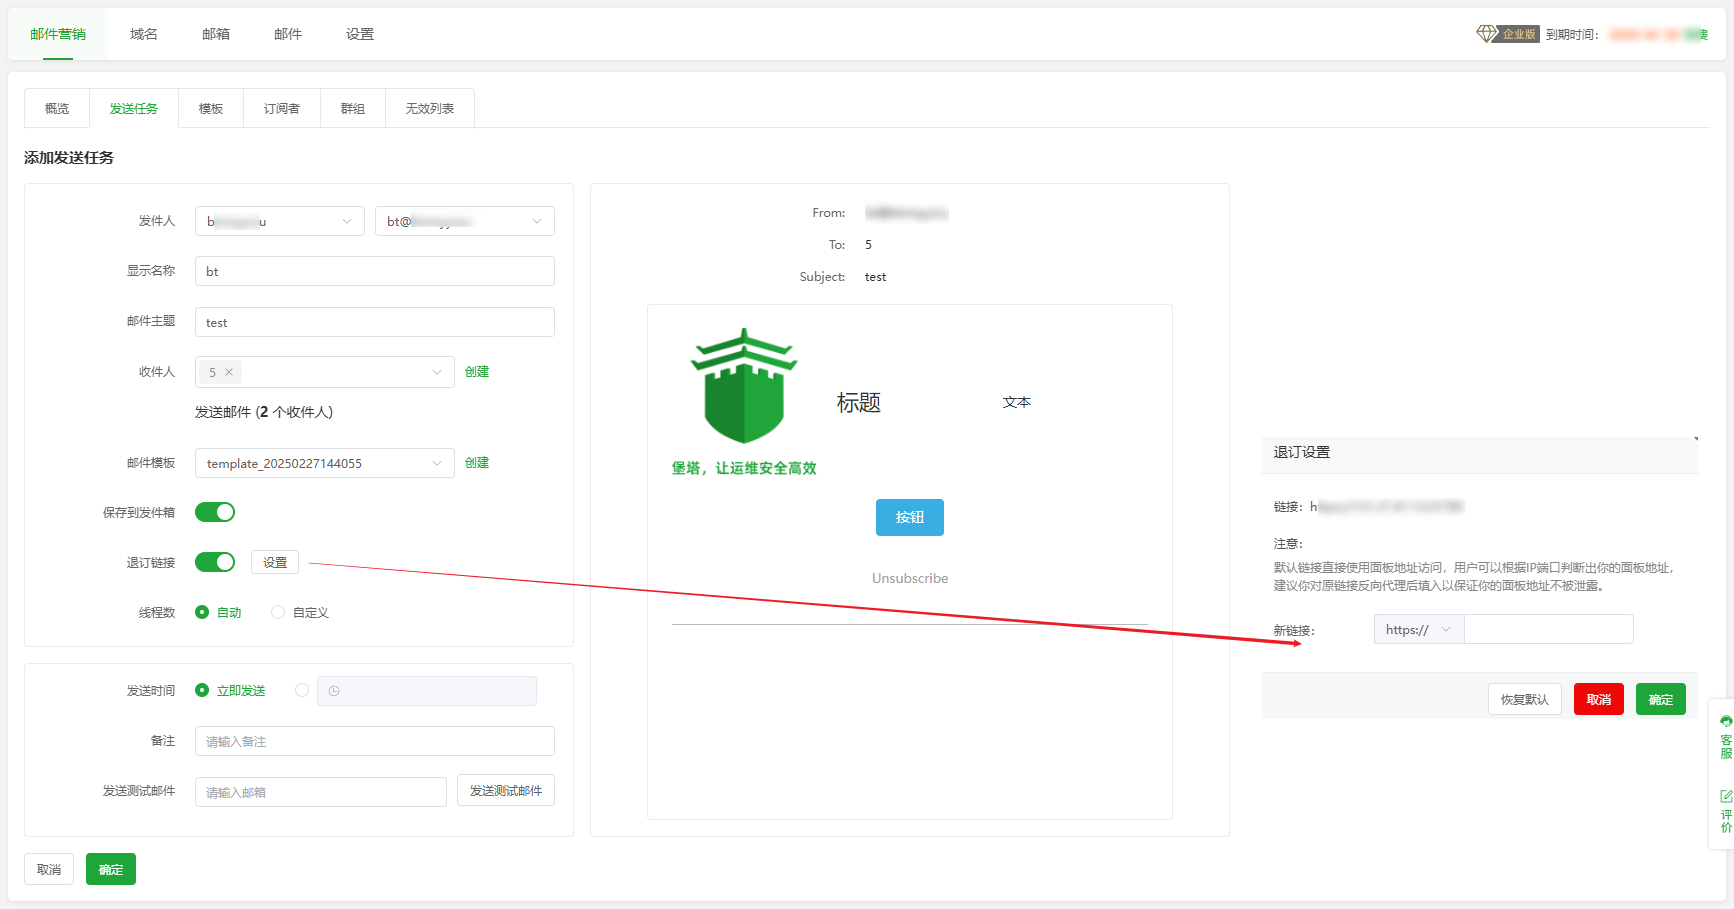This screenshot has width=1734, height=909.
Task: Click the test email address input
Action: (321, 792)
